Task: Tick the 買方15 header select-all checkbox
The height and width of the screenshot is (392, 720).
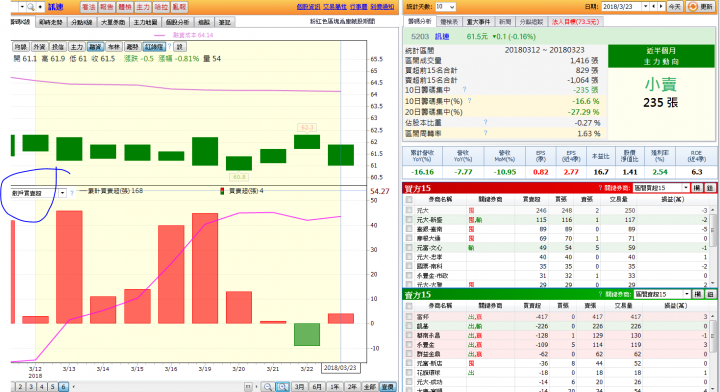Action: [409, 199]
